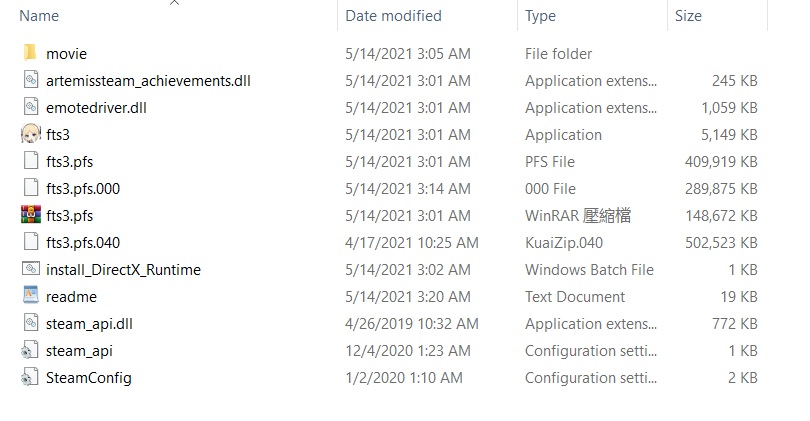The width and height of the screenshot is (810, 421).
Task: Select the steam_api configuration file icon
Action: coord(30,351)
